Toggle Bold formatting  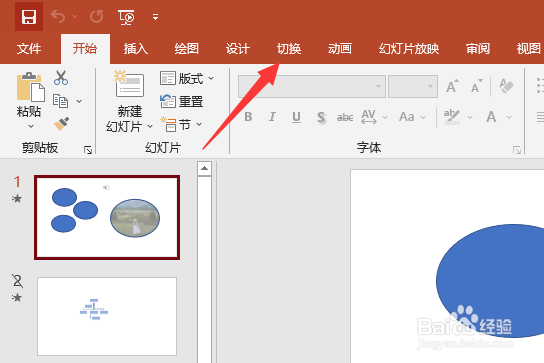coord(248,117)
